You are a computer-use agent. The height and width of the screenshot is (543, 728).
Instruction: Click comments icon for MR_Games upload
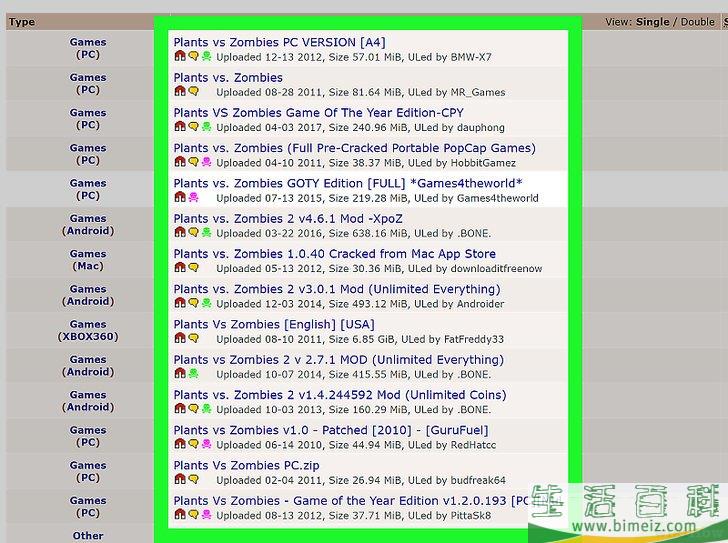193,91
